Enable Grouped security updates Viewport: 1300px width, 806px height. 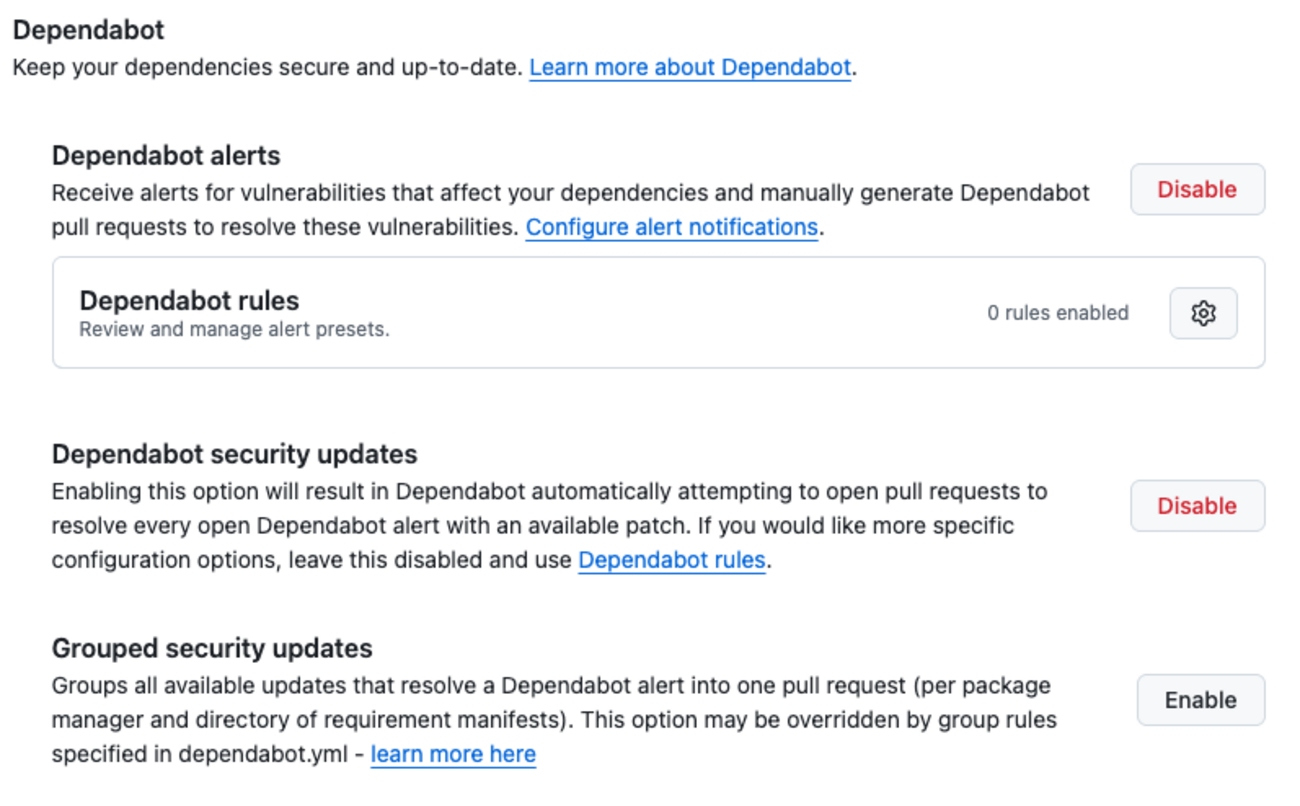pos(1200,700)
